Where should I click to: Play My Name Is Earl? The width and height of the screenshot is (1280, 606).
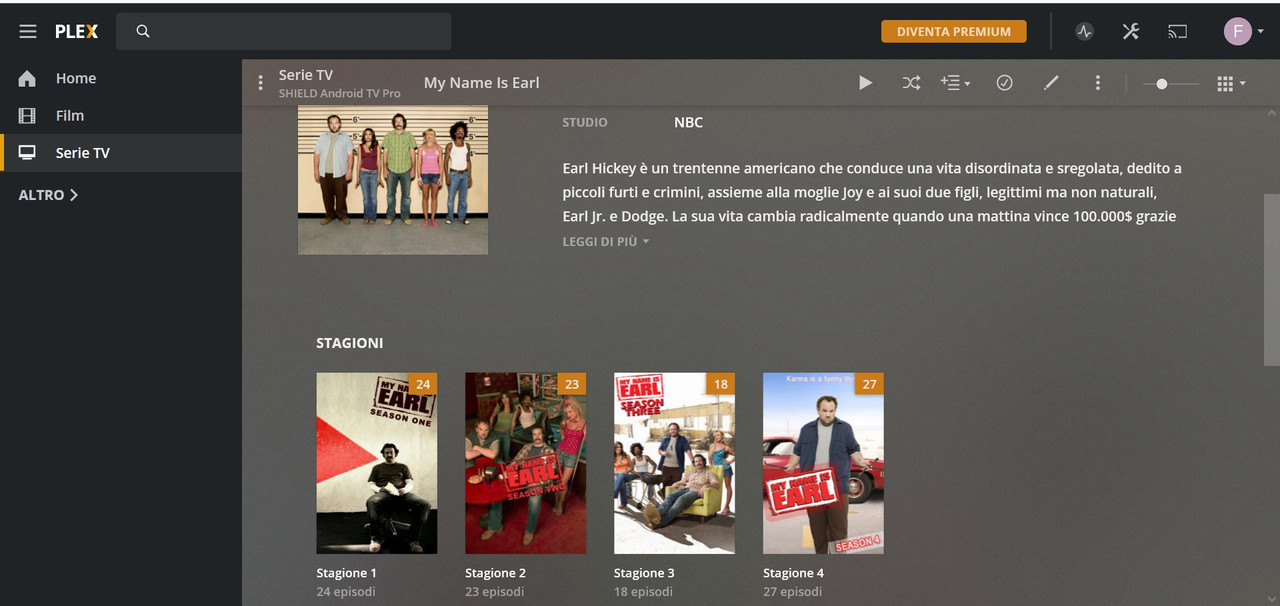pyautogui.click(x=865, y=83)
